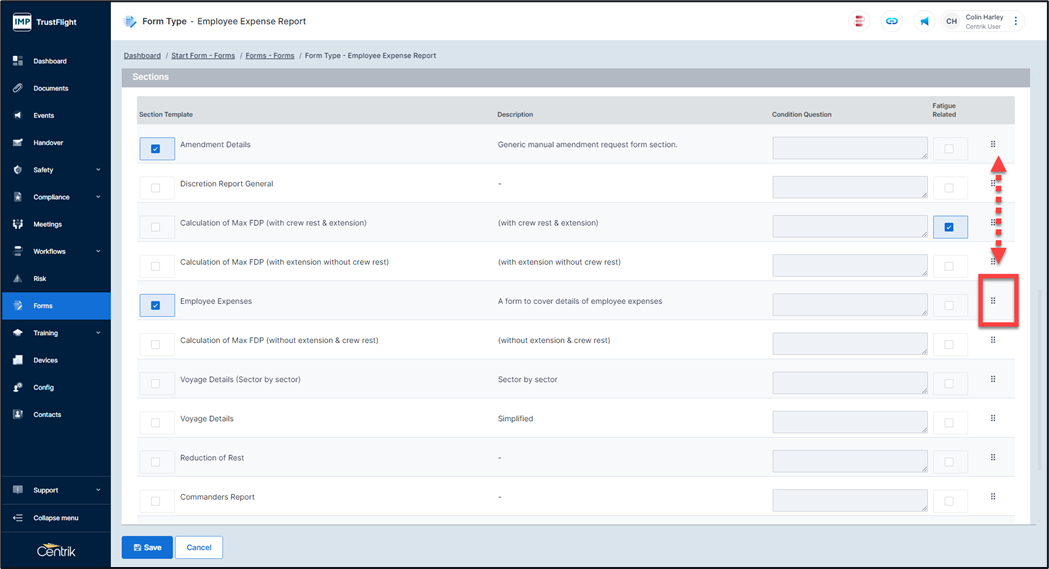This screenshot has width=1049, height=569.
Task: Check the Discretion Report General checkbox
Action: point(156,188)
